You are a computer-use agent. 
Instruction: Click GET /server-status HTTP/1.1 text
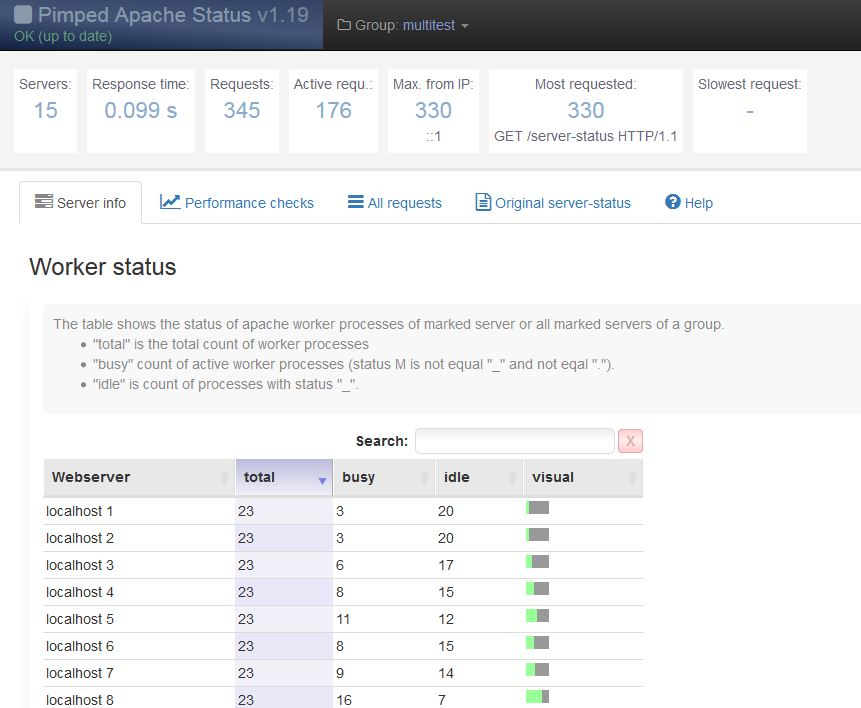[586, 136]
